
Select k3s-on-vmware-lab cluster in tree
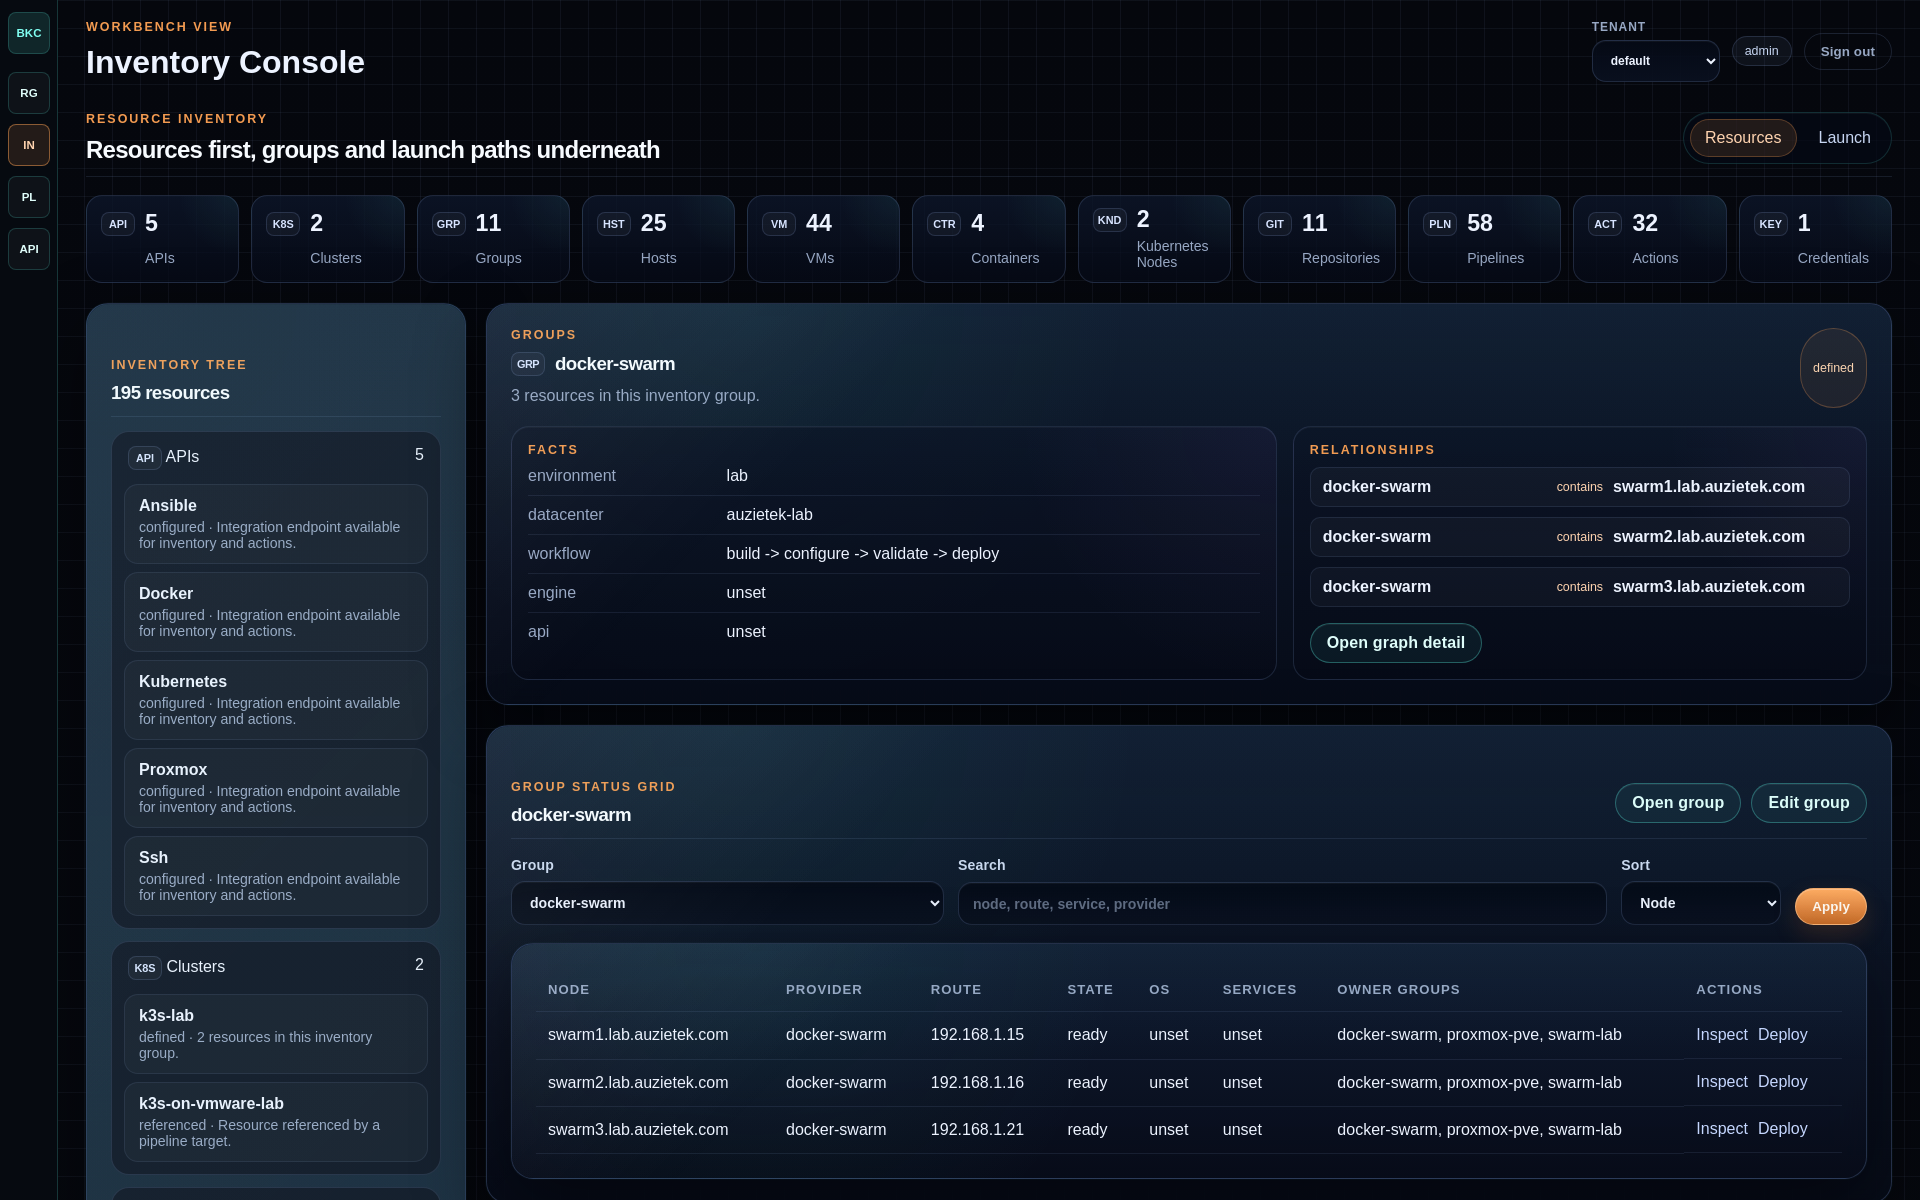click(276, 1122)
